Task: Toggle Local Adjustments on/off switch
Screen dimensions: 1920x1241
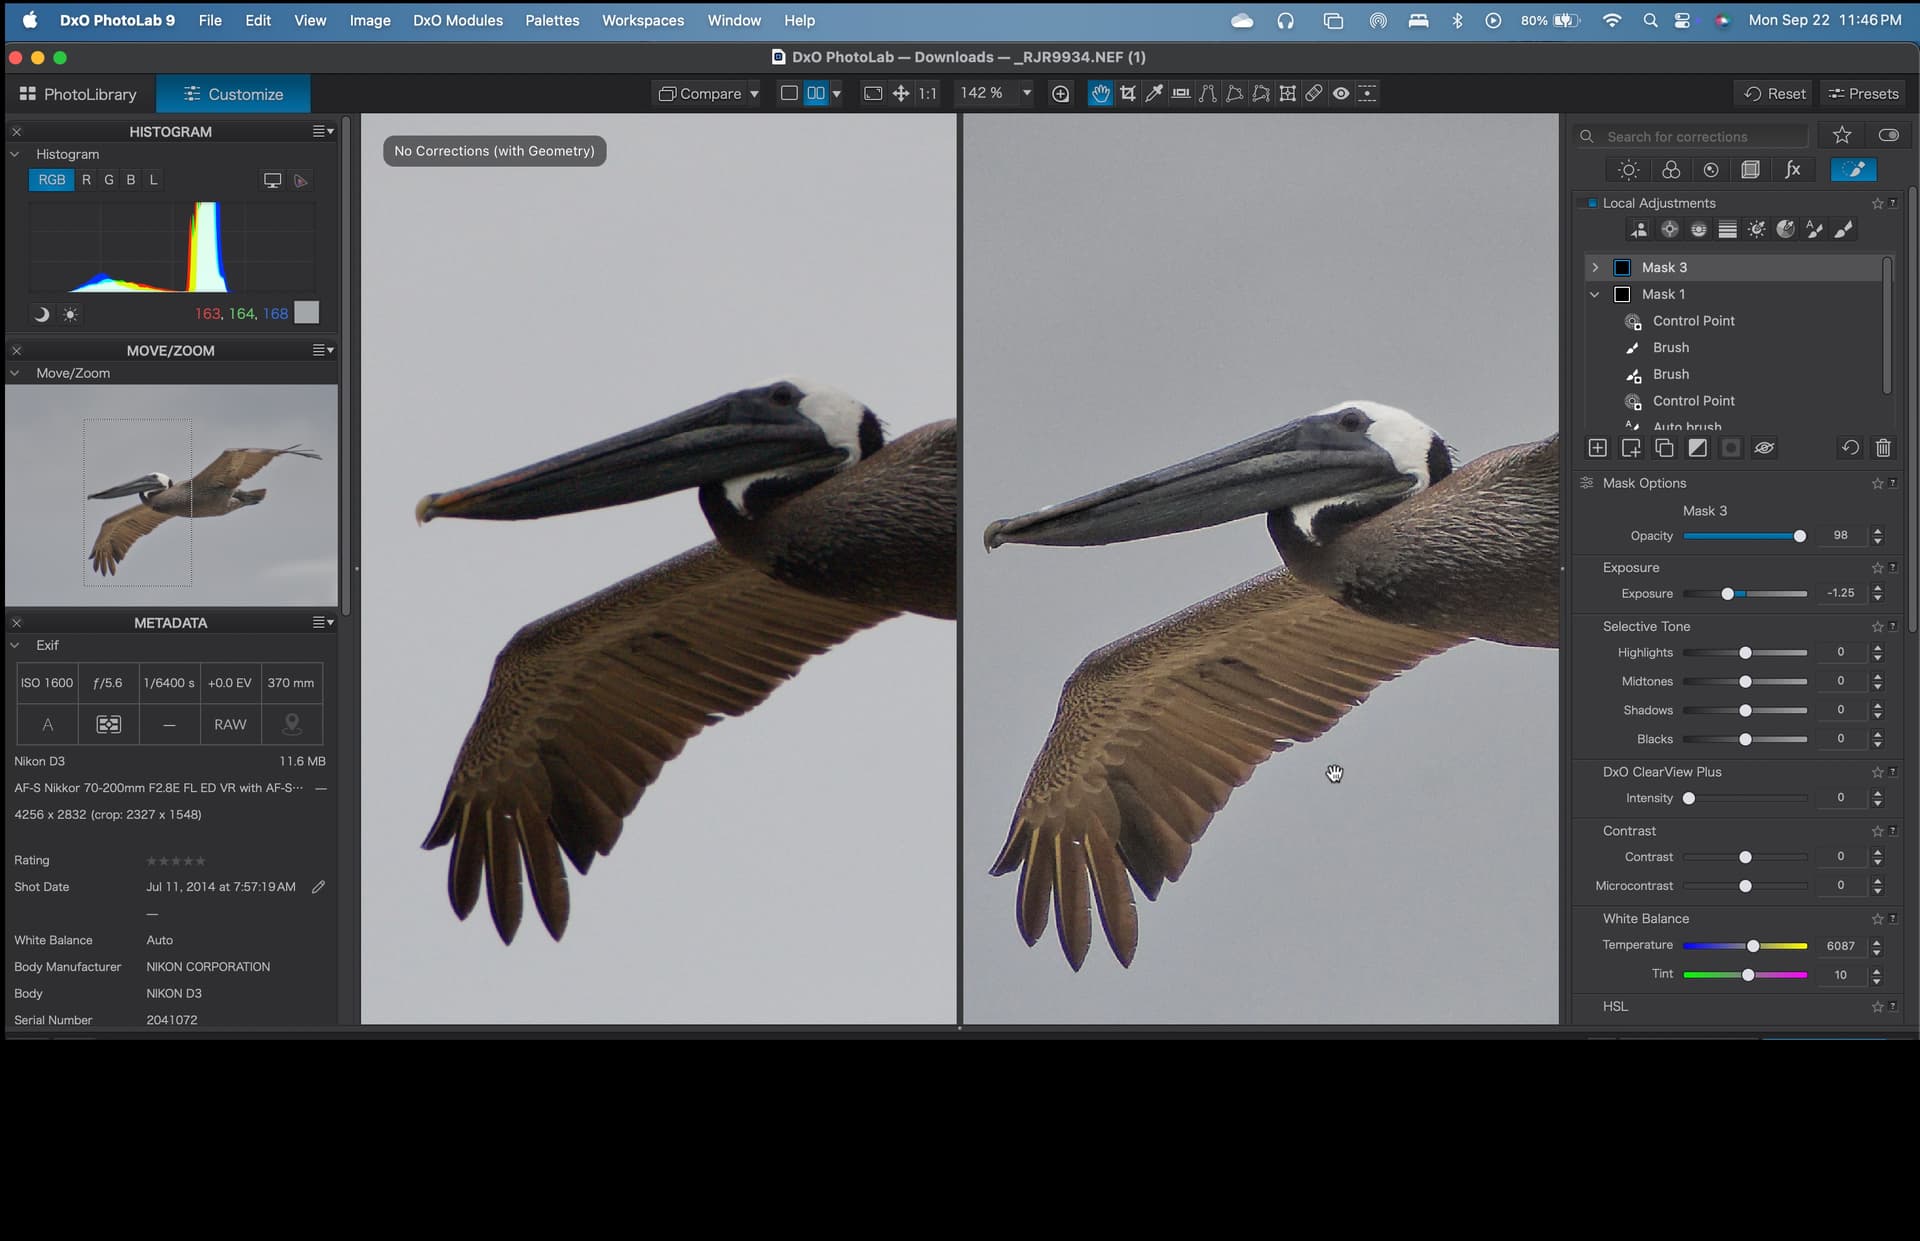Action: [1592, 203]
